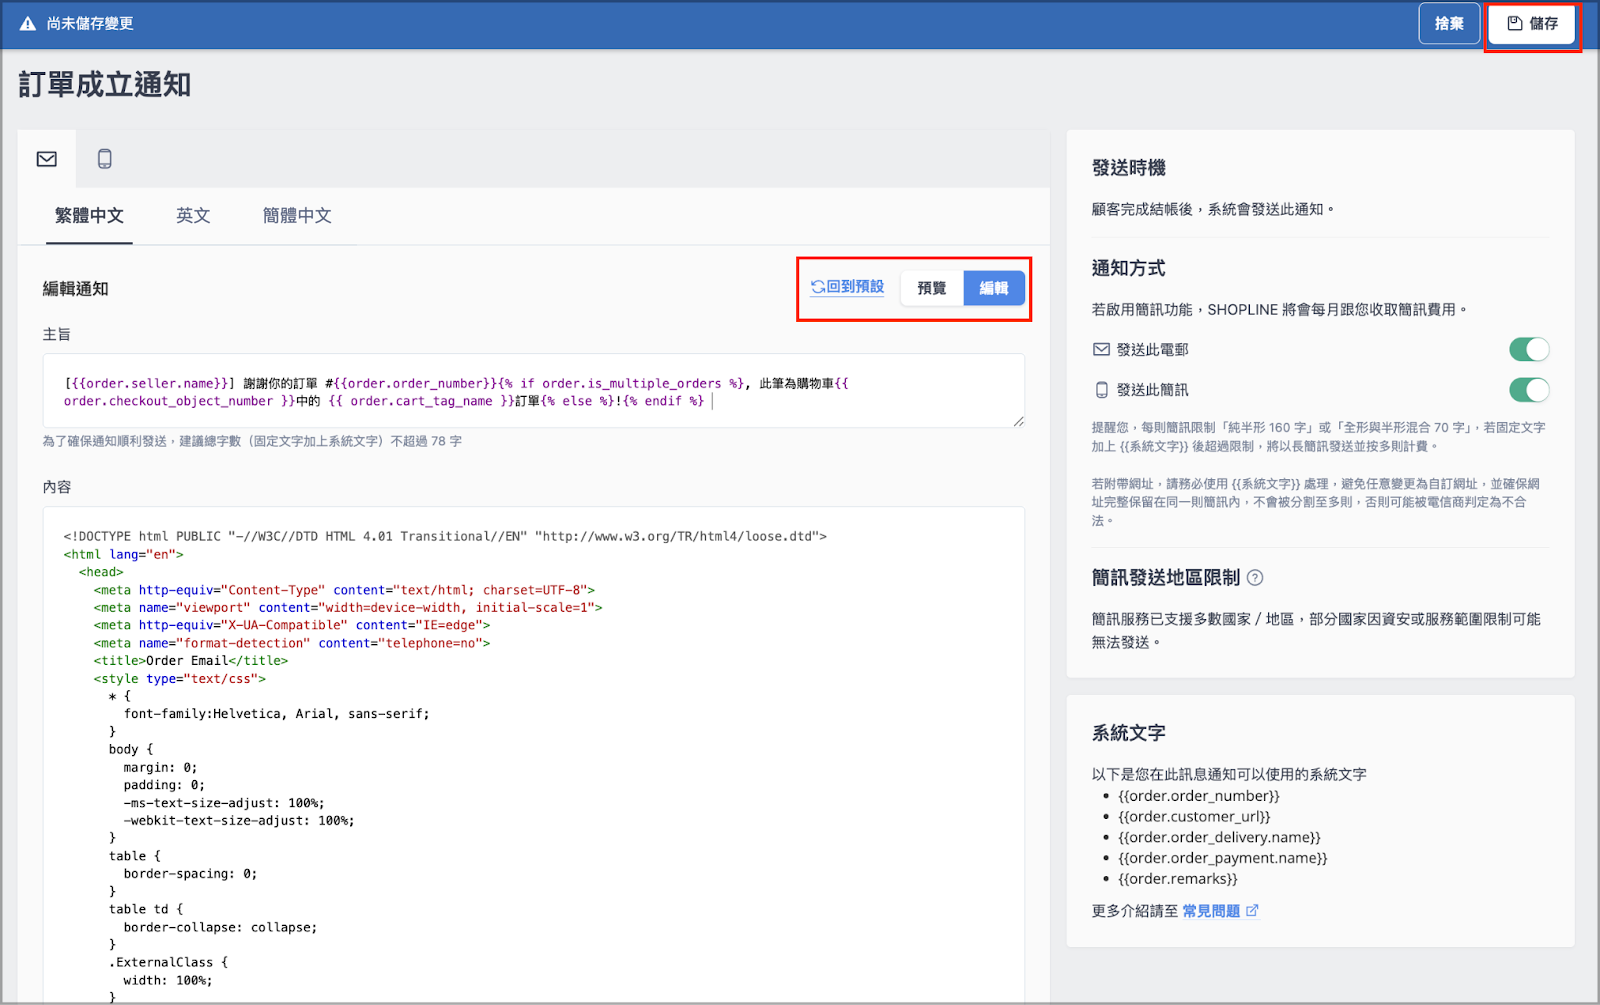
Task: Discard changes using the 捨棄 button
Action: [1449, 24]
